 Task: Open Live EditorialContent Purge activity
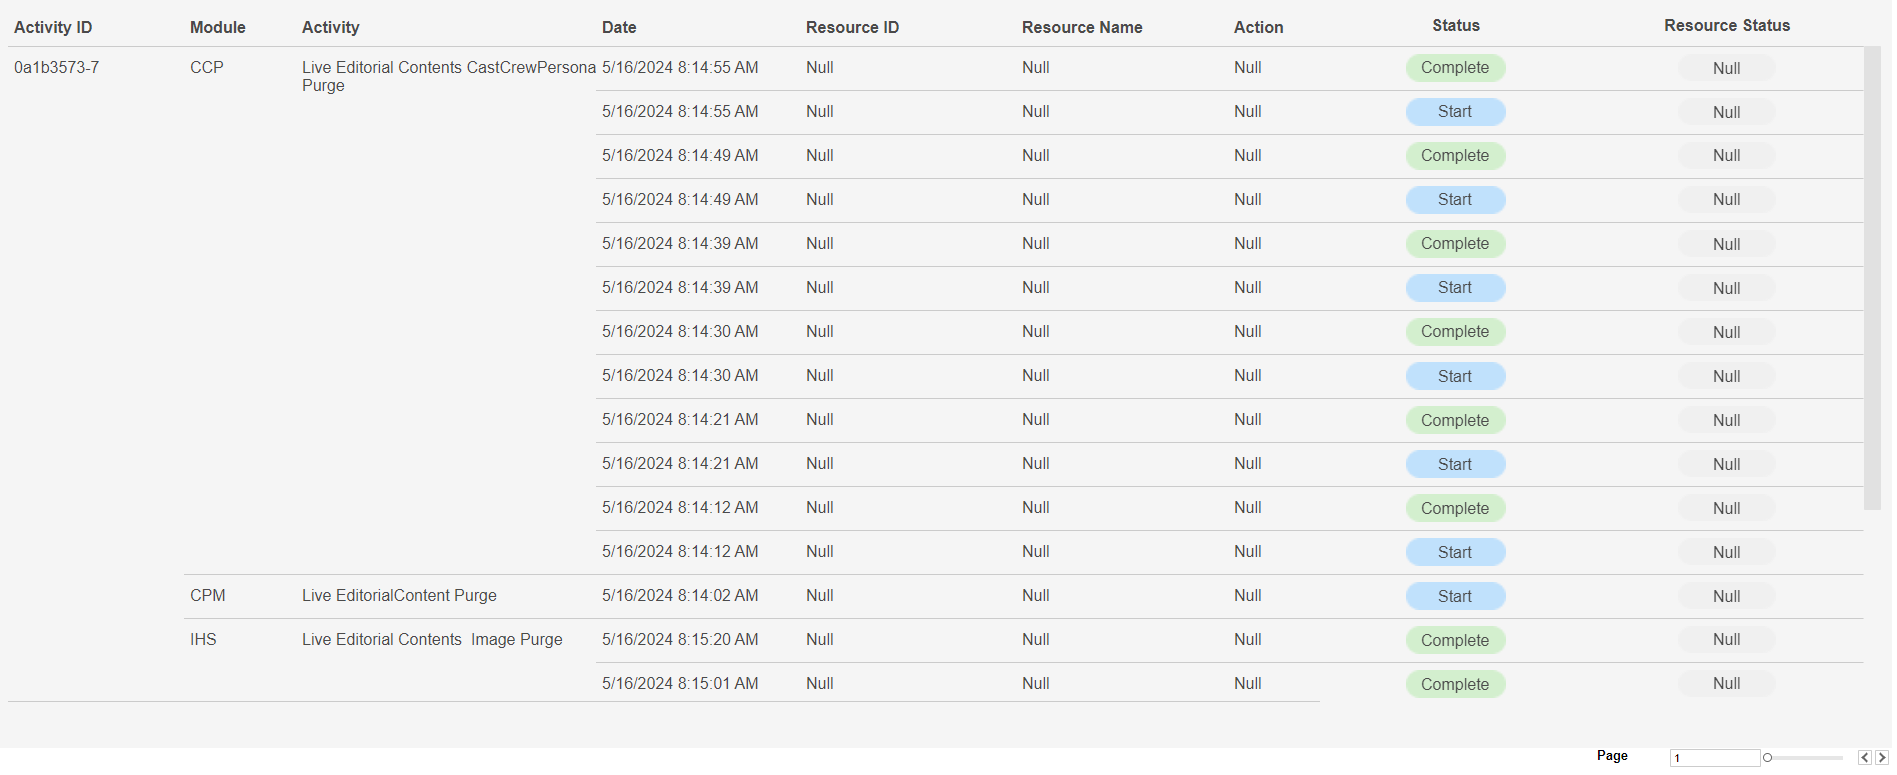[399, 596]
